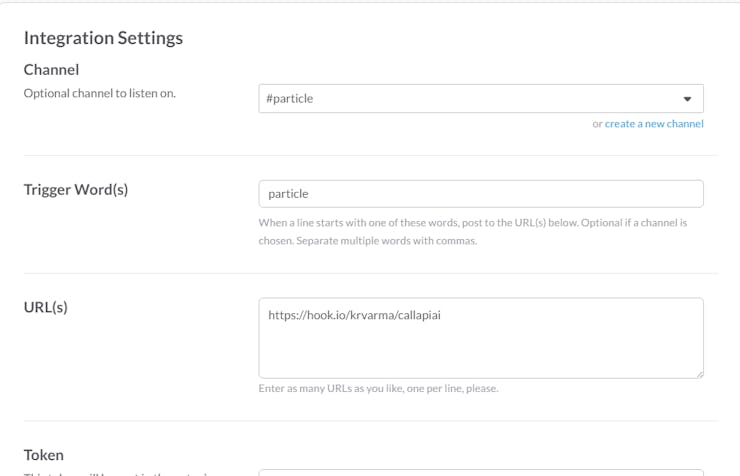
Task: Click the Trigger Word(s) label
Action: [x=76, y=190]
